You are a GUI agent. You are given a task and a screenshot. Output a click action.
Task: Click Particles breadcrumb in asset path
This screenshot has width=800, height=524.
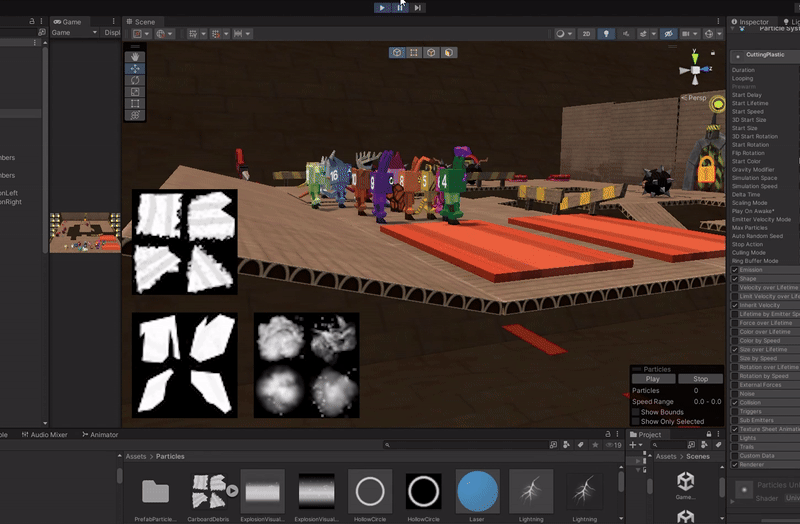click(170, 457)
